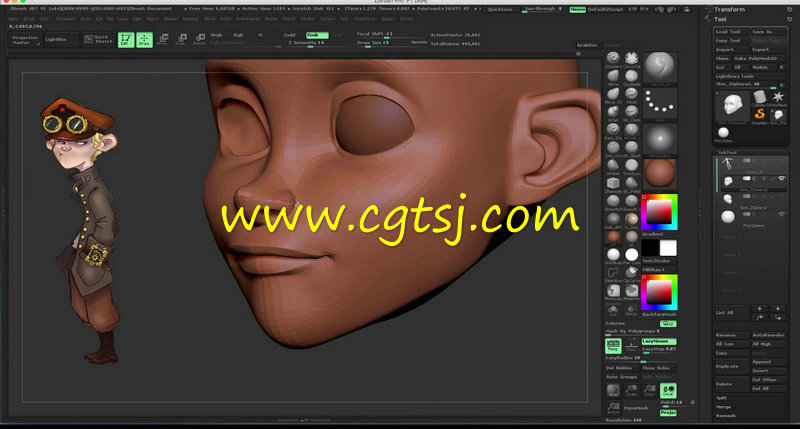Toggle BackfaceMask option
800x429 pixels.
(x=659, y=315)
